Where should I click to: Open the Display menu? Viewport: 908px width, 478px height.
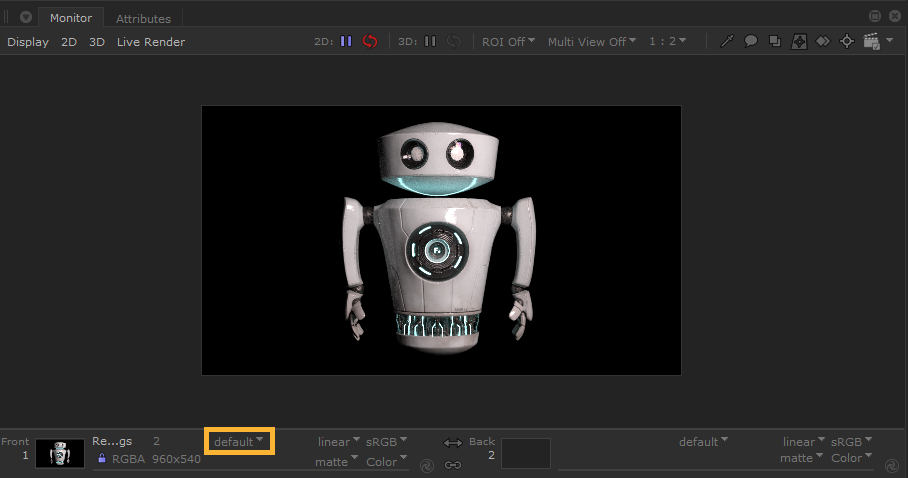(x=28, y=42)
